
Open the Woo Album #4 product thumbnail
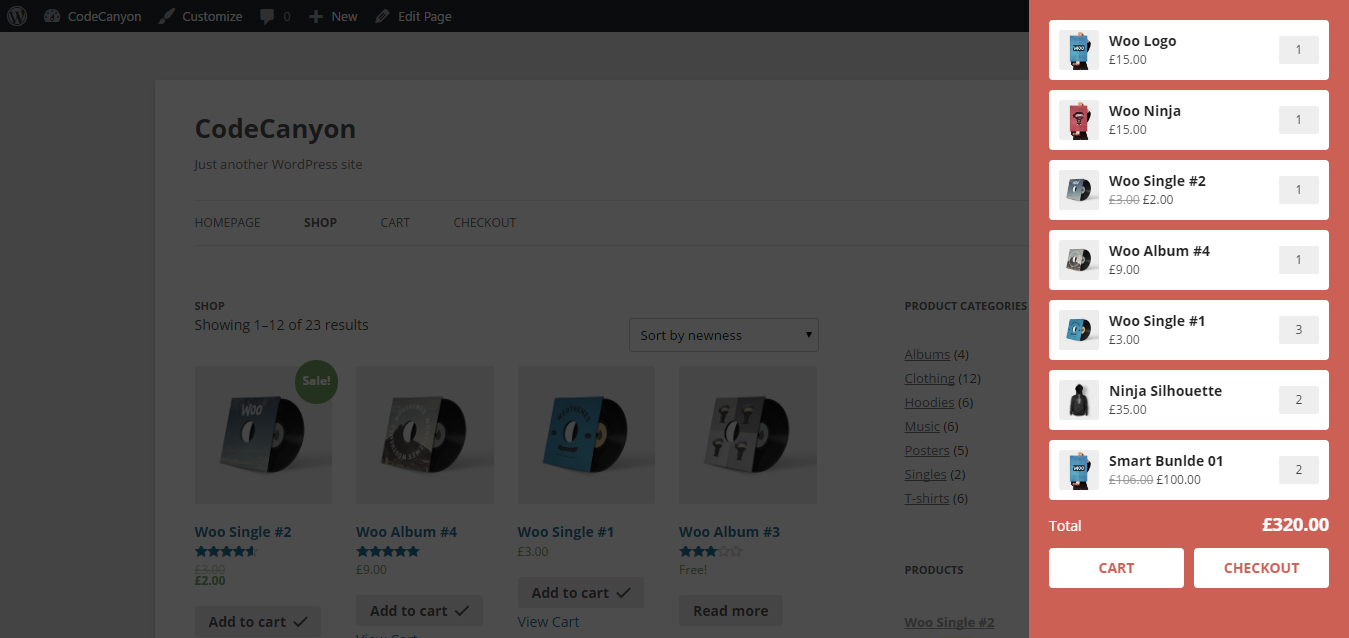tap(425, 435)
